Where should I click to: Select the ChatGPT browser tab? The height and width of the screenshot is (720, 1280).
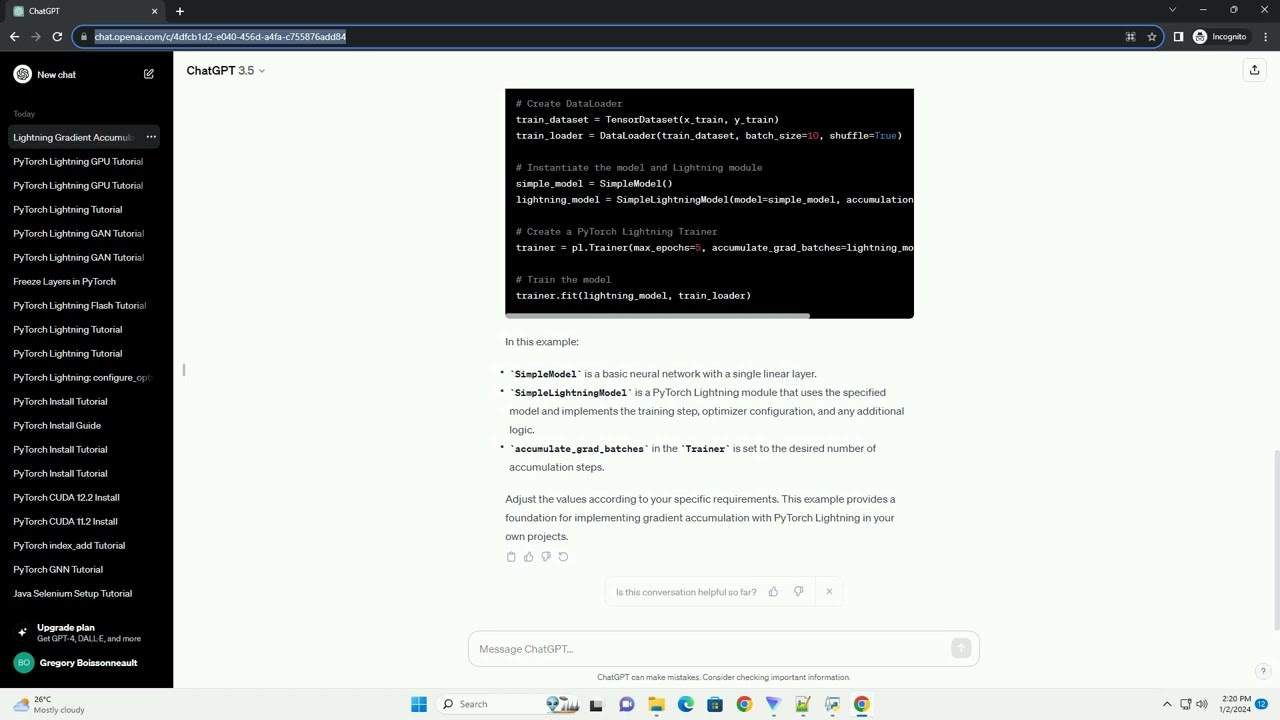click(84, 11)
